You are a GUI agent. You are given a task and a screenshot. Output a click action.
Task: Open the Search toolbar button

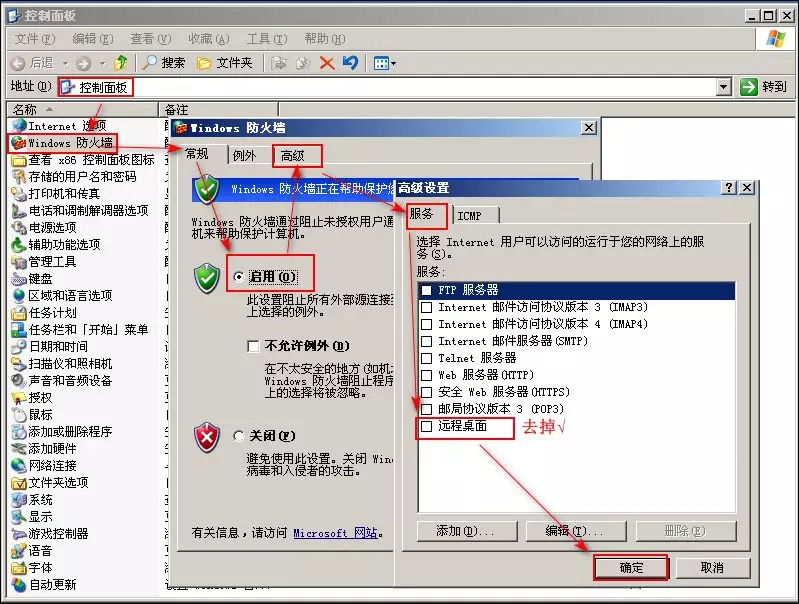pyautogui.click(x=163, y=63)
